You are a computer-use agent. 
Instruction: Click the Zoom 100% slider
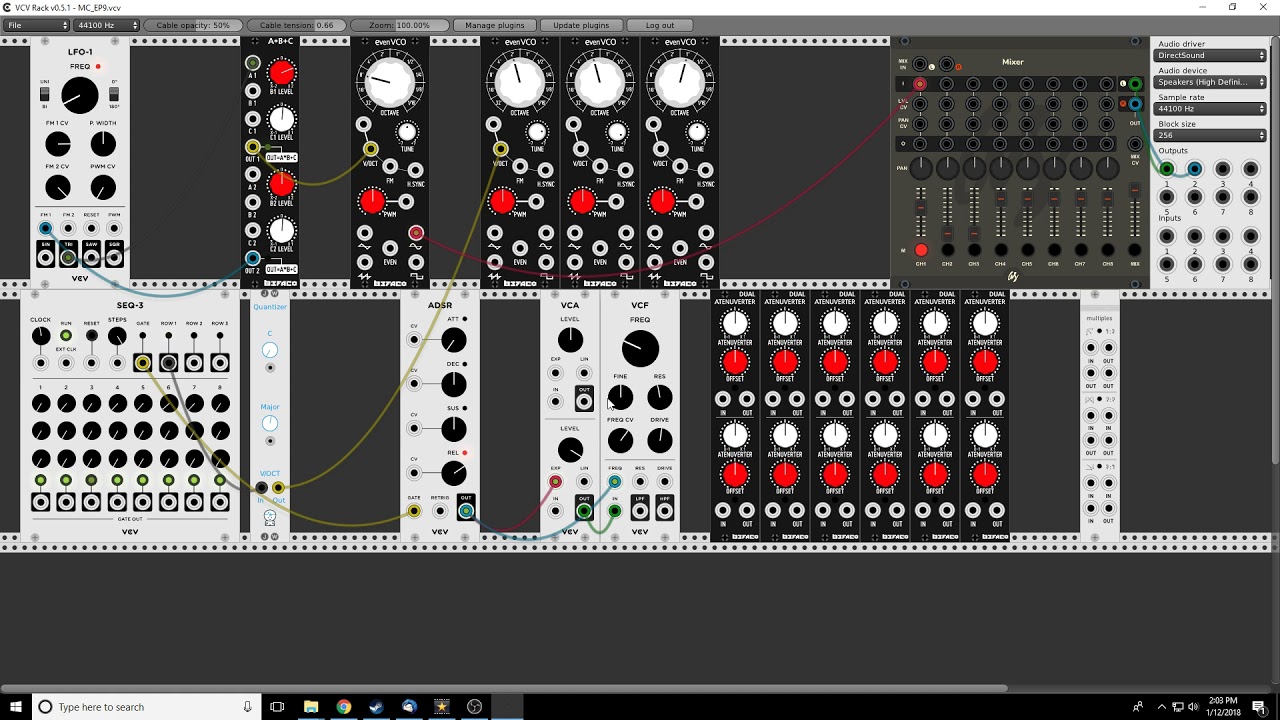pyautogui.click(x=399, y=25)
